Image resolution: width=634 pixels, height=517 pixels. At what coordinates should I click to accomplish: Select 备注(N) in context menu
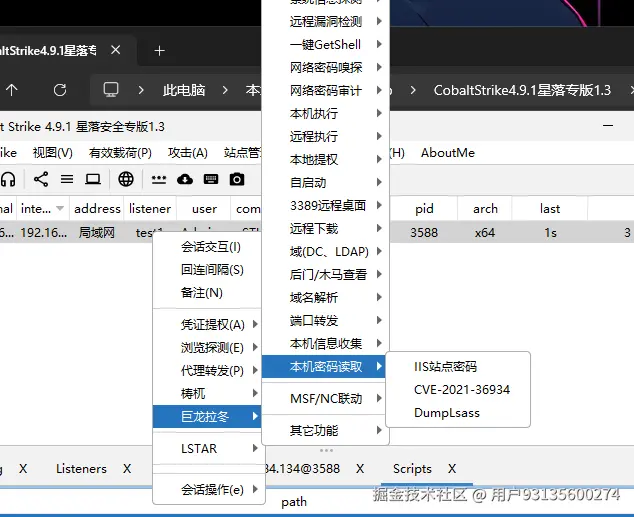(207, 293)
